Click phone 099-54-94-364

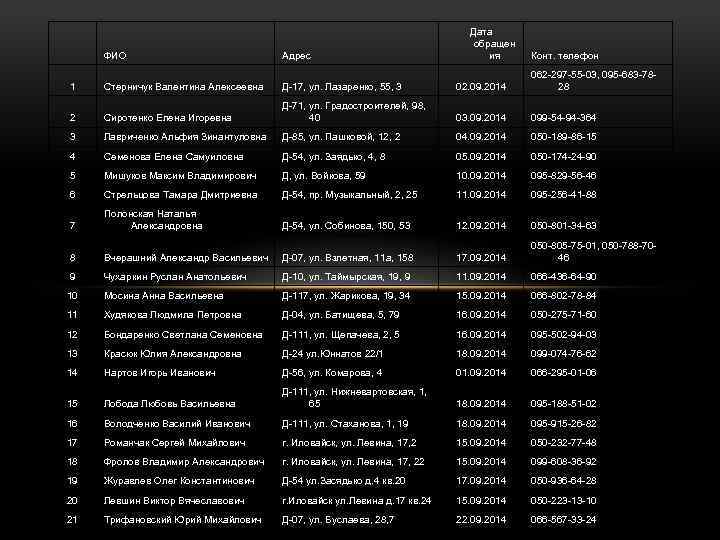point(563,118)
